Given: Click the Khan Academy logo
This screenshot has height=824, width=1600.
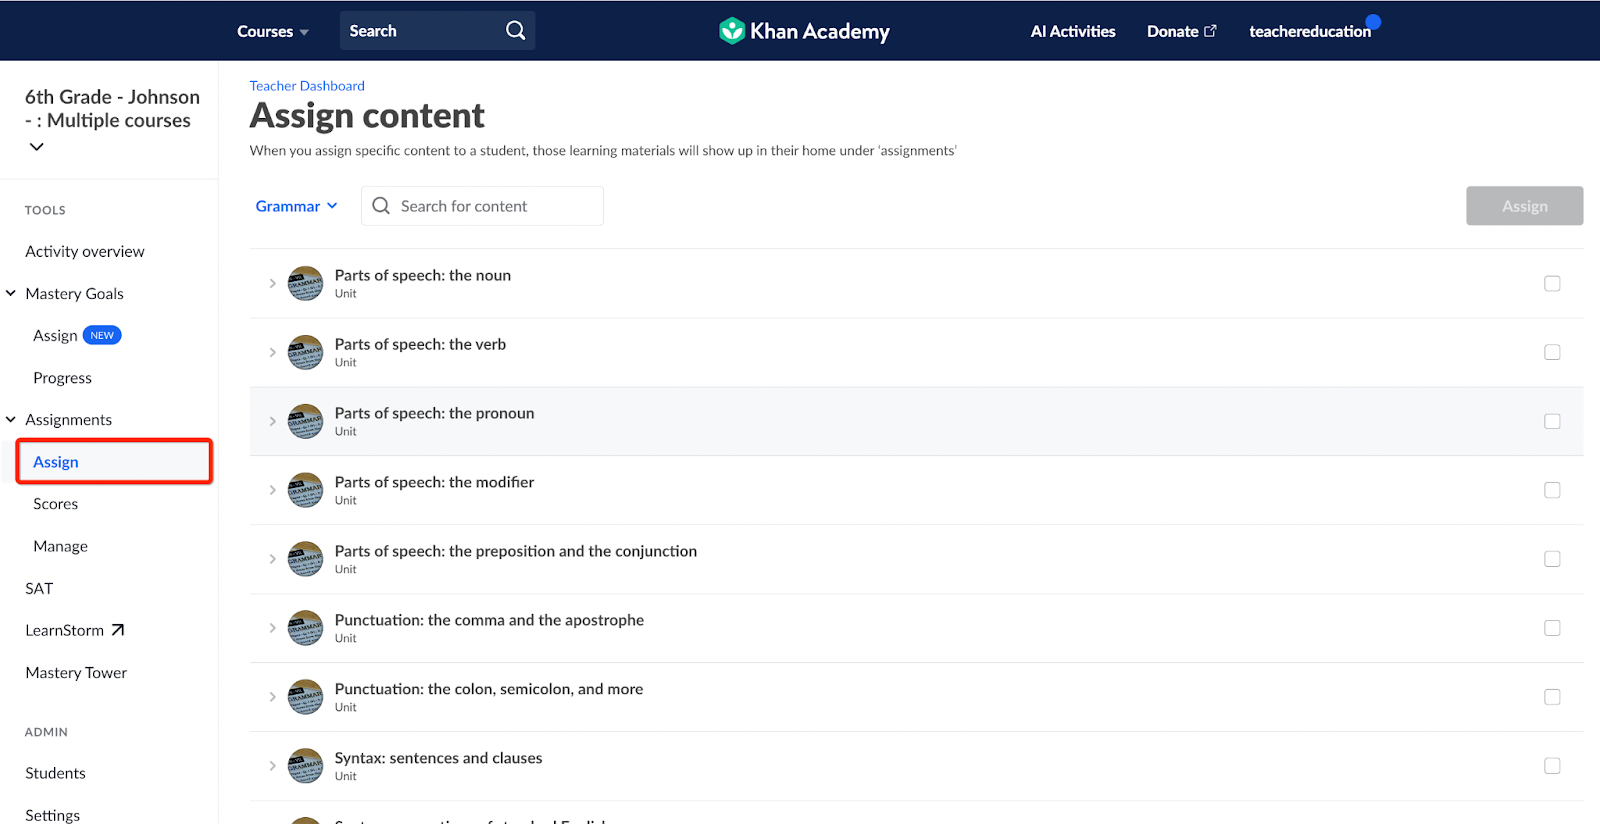Looking at the screenshot, I should click(x=804, y=31).
